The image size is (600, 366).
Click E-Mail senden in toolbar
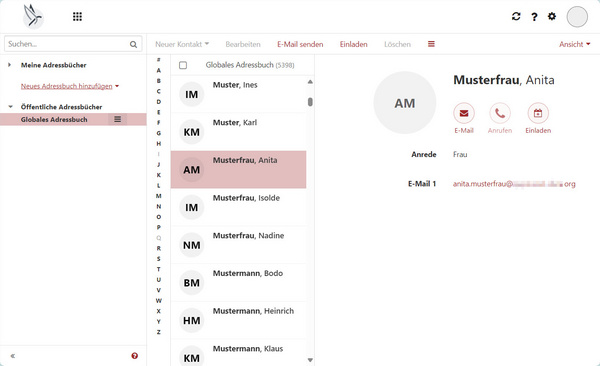(300, 44)
